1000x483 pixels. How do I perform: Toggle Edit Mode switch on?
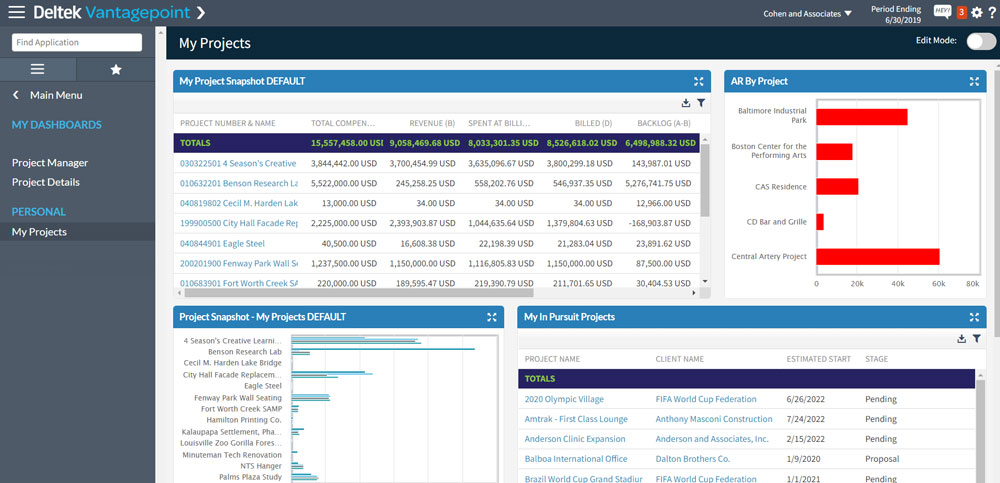coord(980,41)
